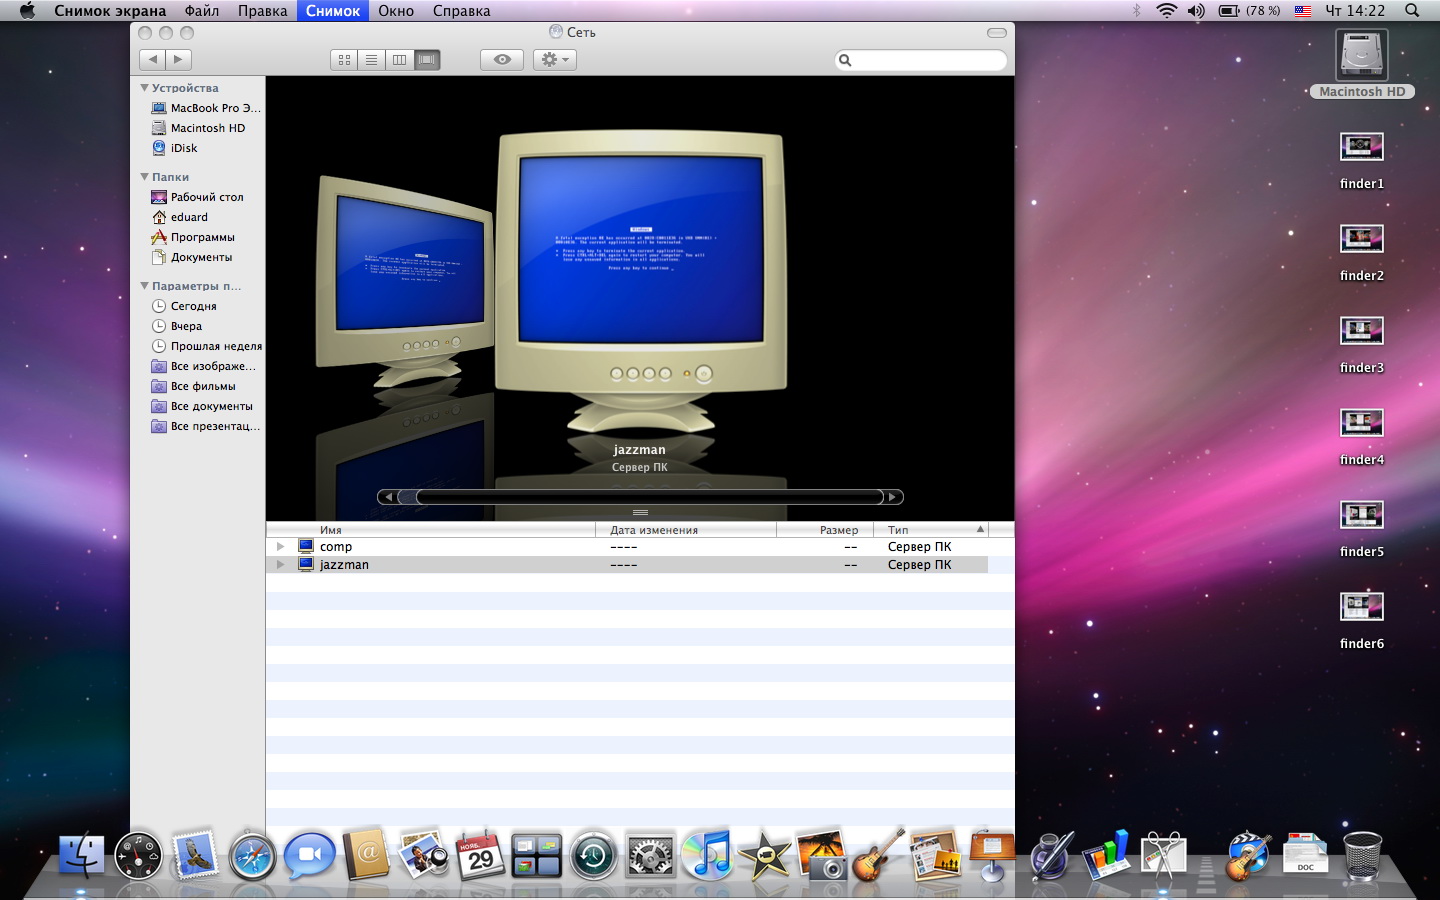Sort by Дата изменения column header
Viewport: 1440px width, 900px height.
(x=686, y=530)
